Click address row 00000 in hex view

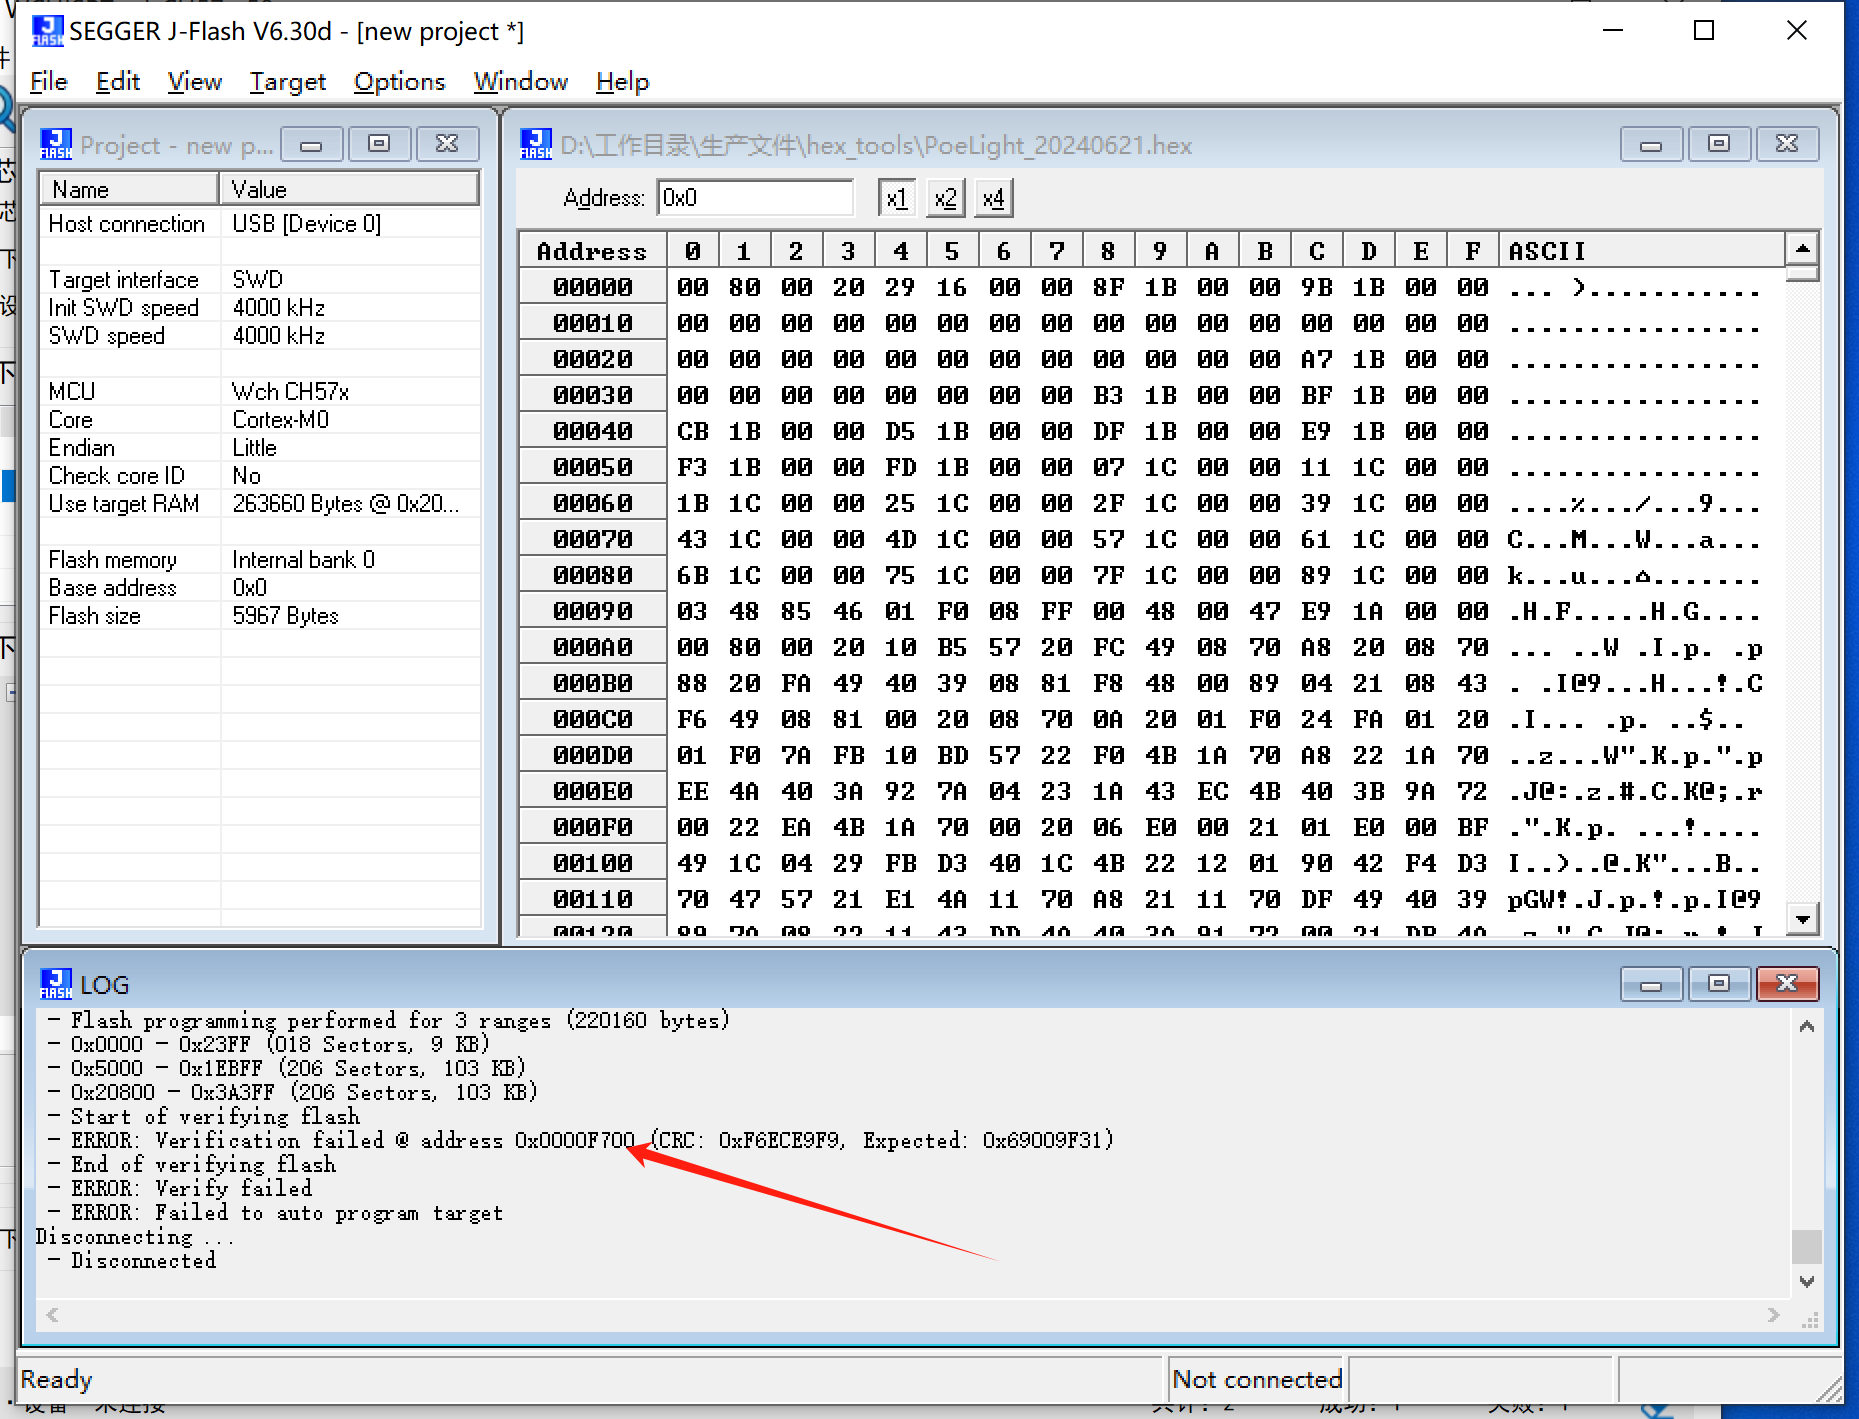pyautogui.click(x=592, y=287)
